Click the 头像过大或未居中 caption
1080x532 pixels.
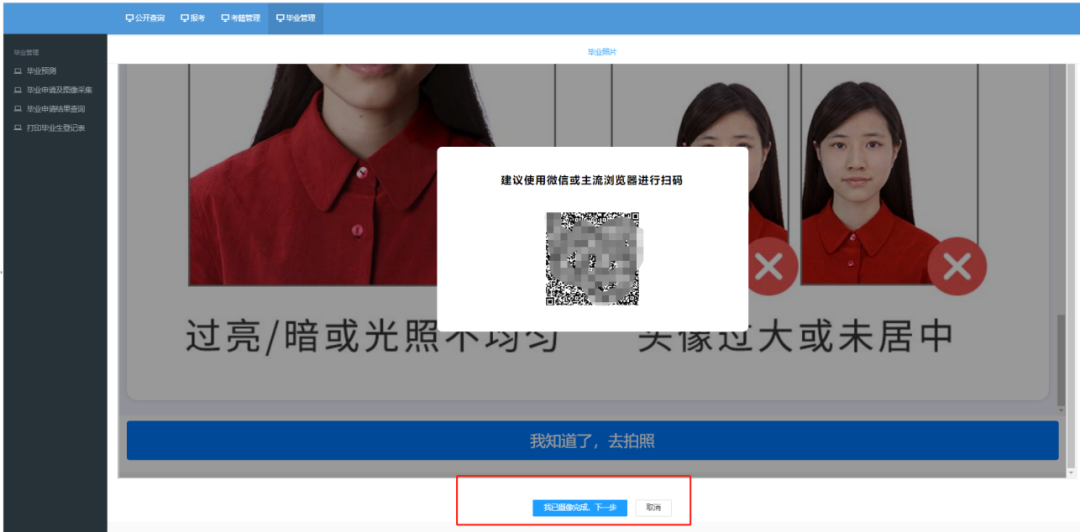click(x=796, y=338)
